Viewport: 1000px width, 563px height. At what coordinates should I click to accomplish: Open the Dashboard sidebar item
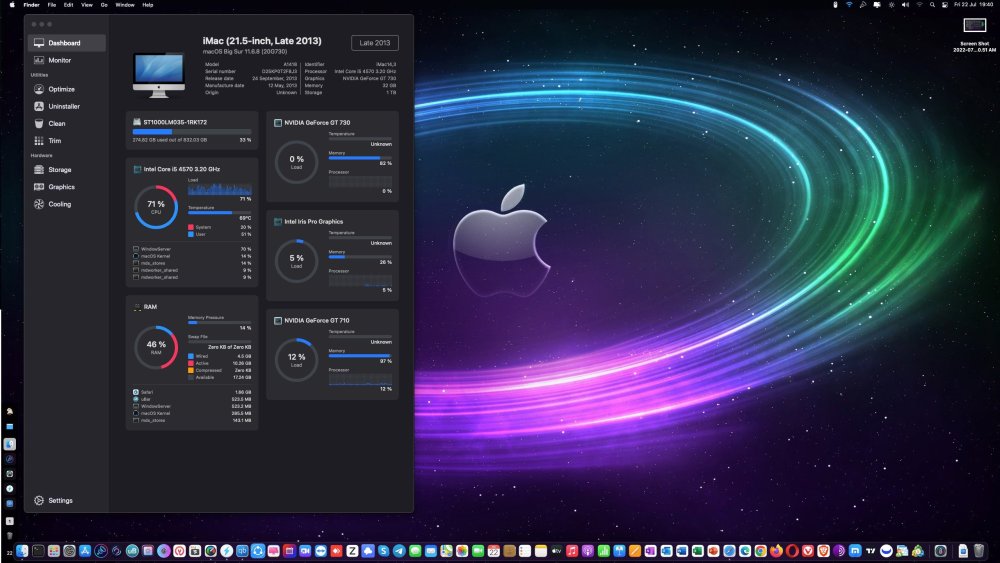click(x=66, y=43)
